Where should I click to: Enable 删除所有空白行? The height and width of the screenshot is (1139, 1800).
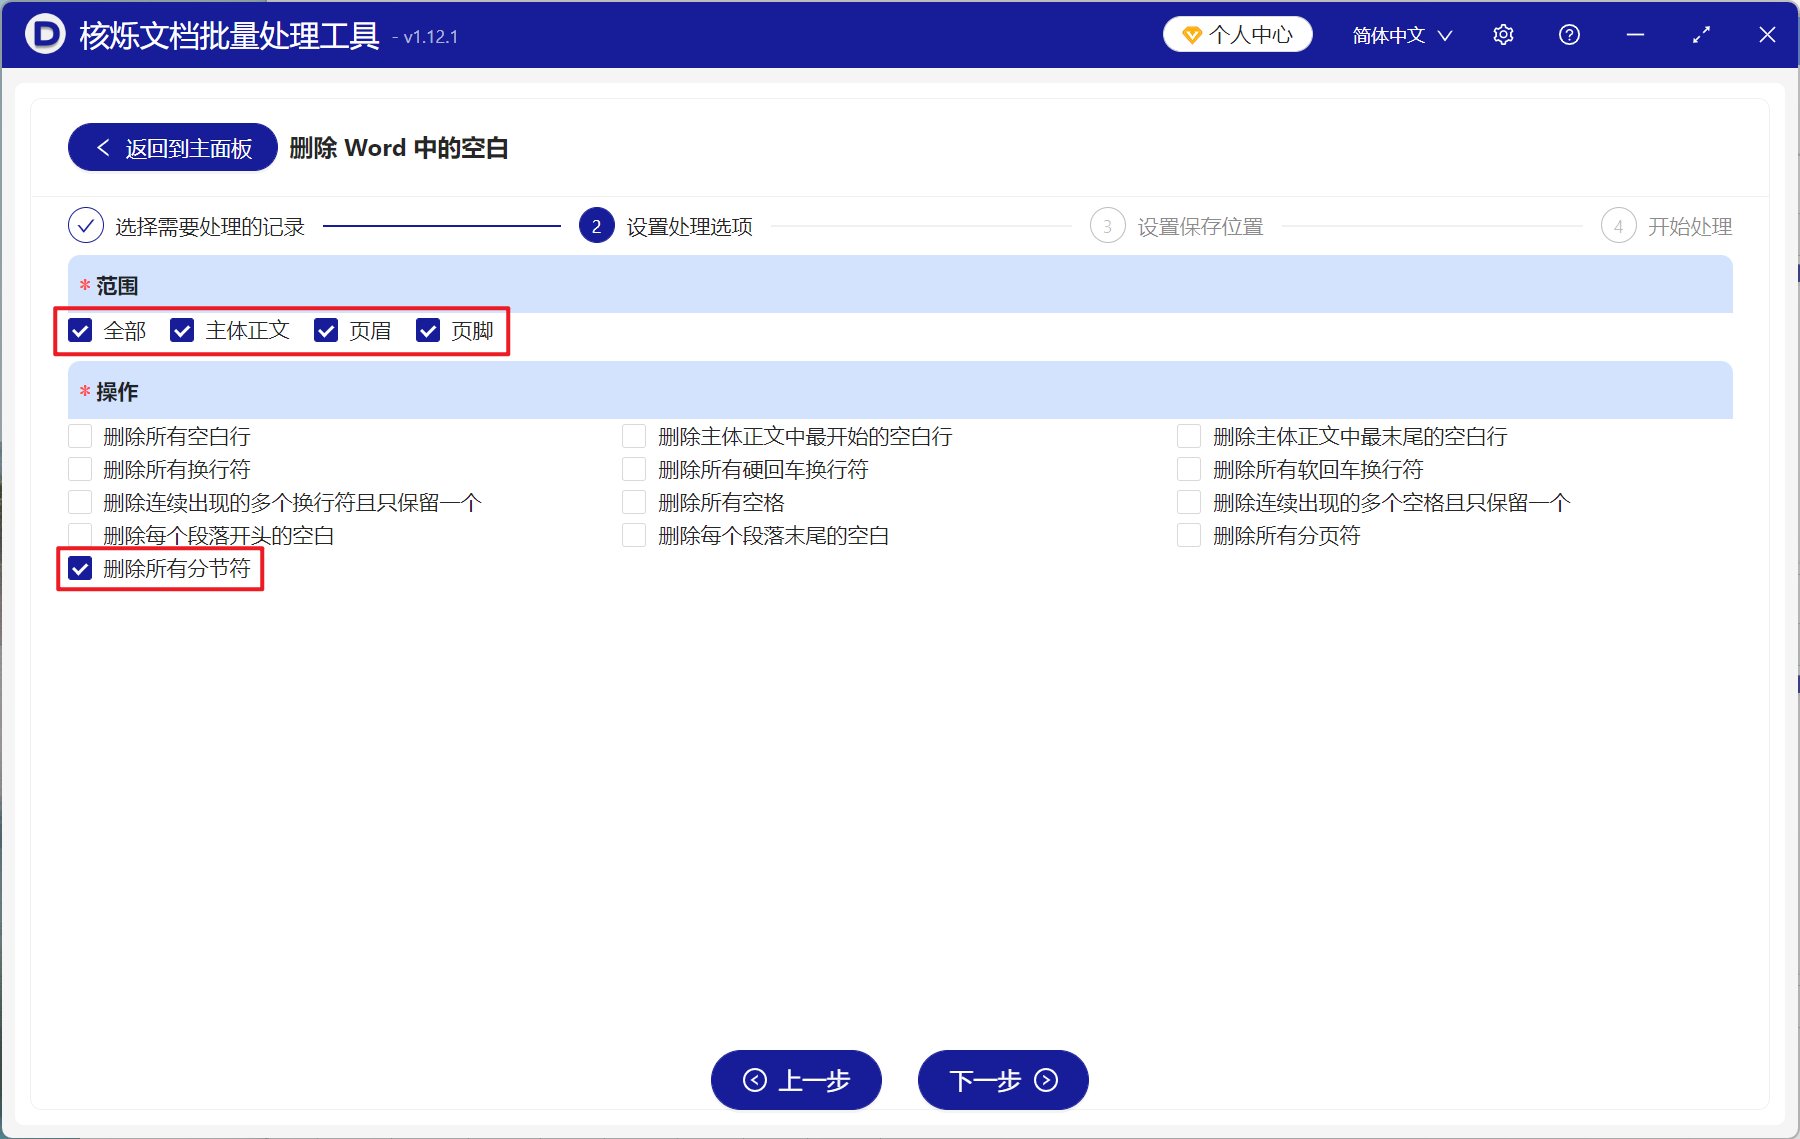tap(79, 435)
